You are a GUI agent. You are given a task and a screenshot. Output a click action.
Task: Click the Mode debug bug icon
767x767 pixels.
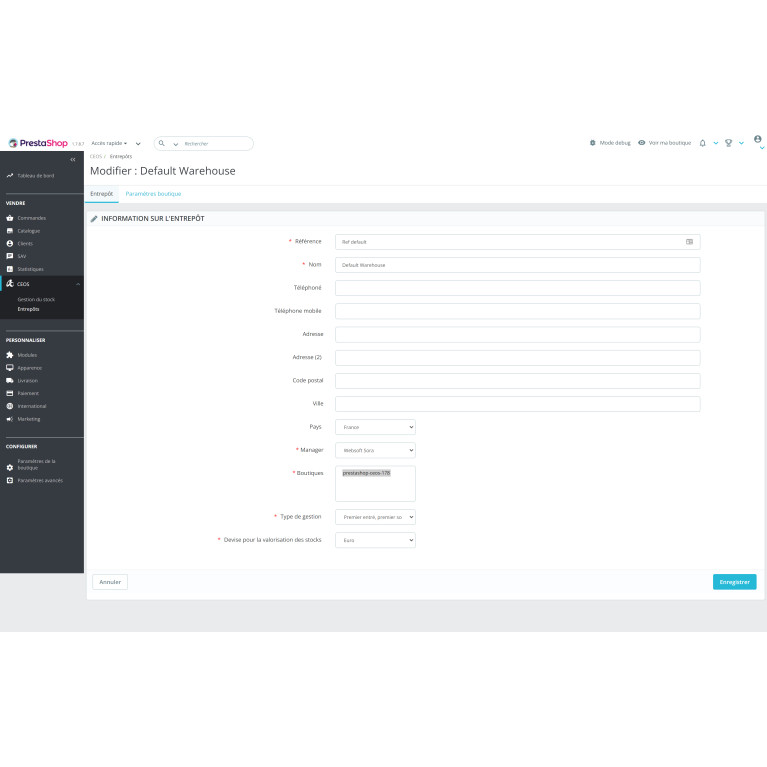(593, 143)
